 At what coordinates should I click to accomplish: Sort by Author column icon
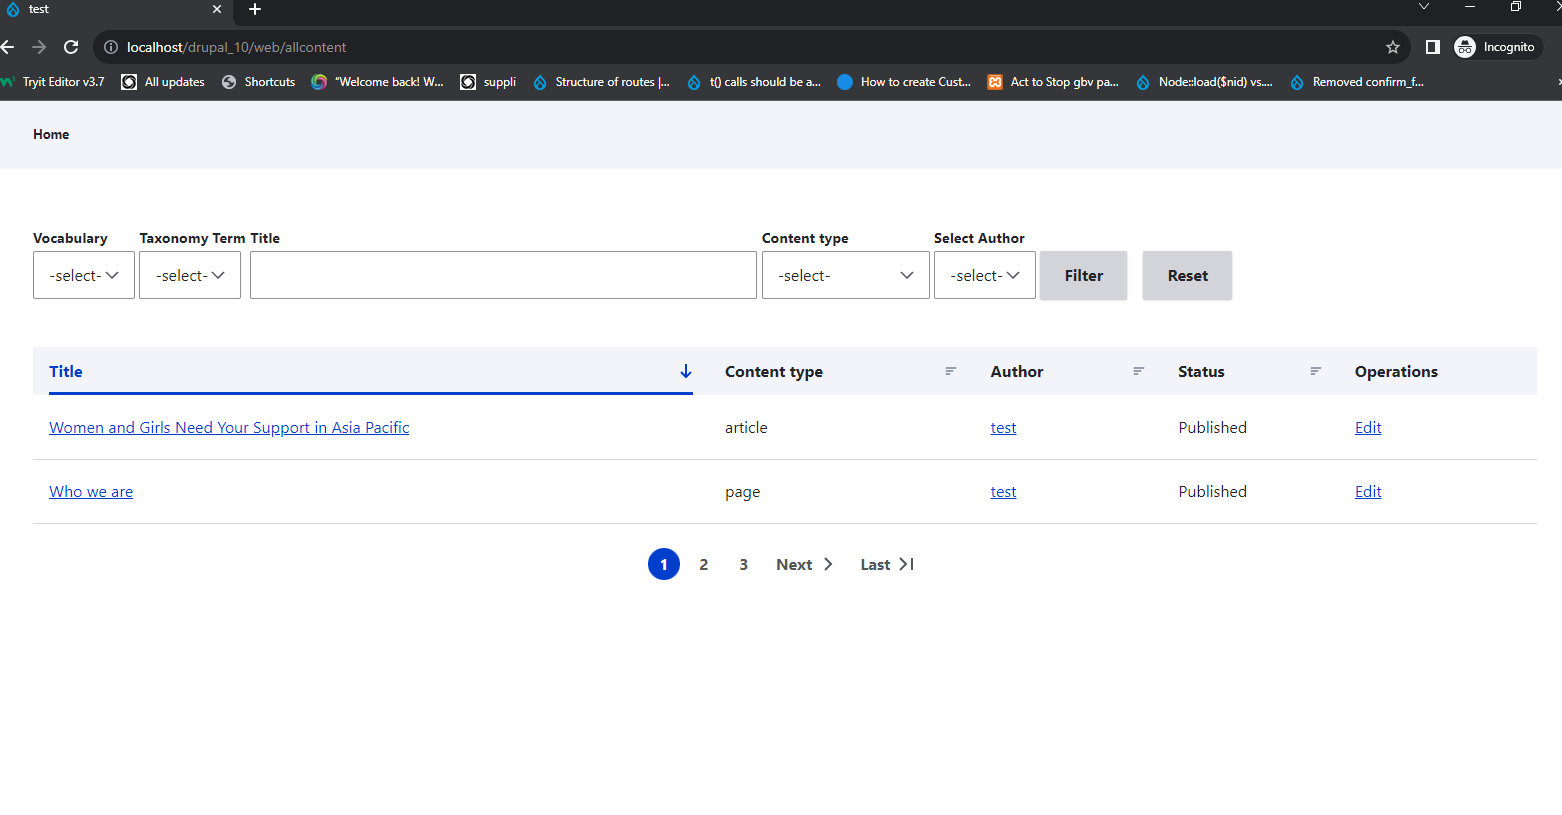1138,371
